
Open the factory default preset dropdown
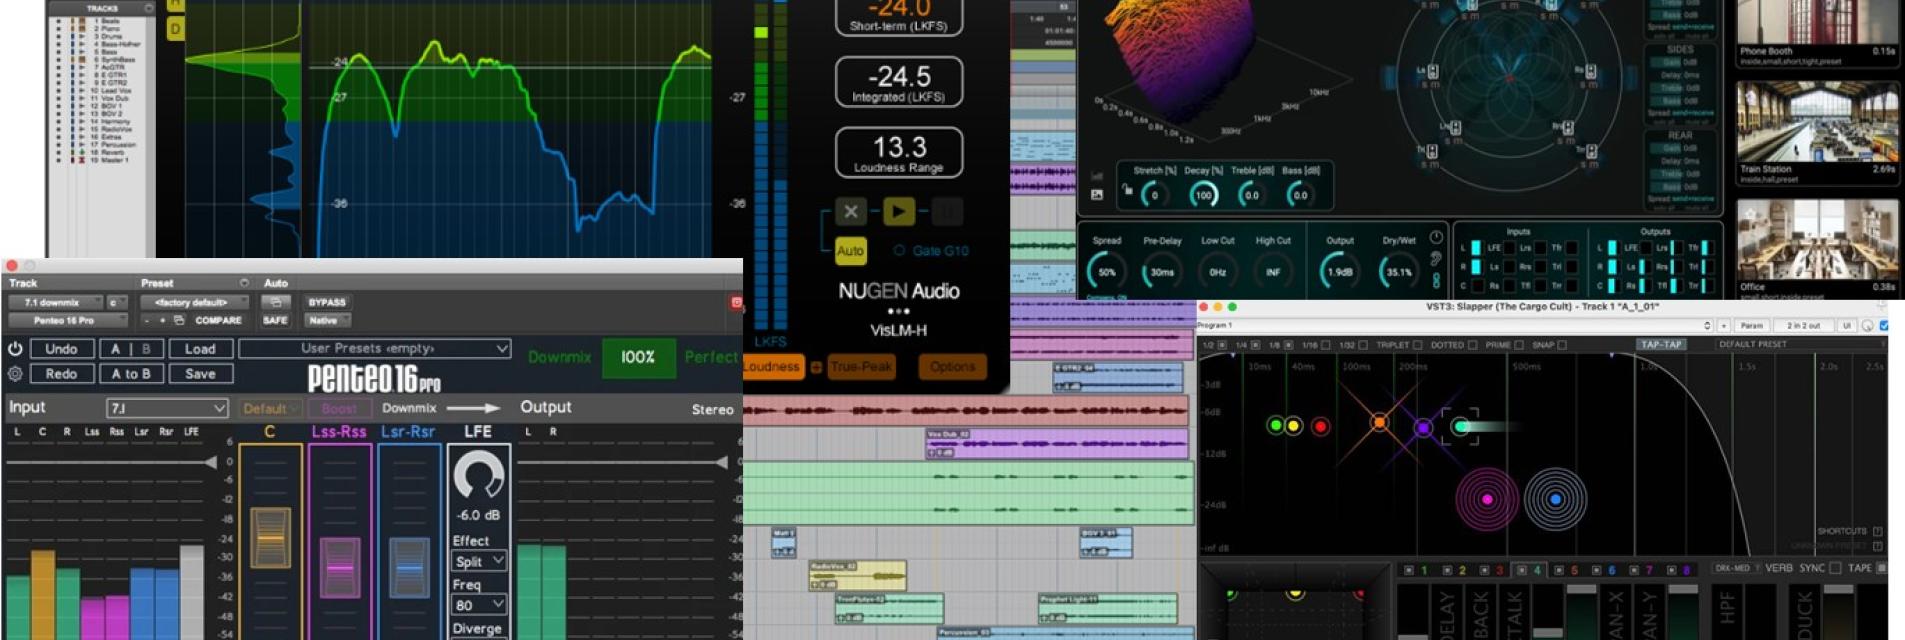point(197,302)
